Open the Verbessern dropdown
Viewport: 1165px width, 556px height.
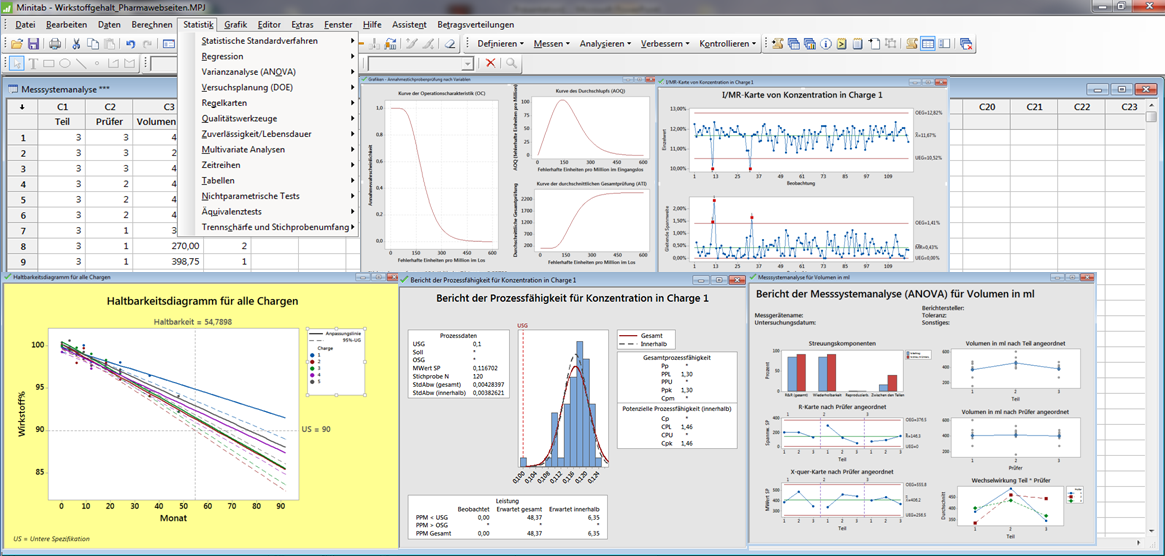tap(665, 43)
